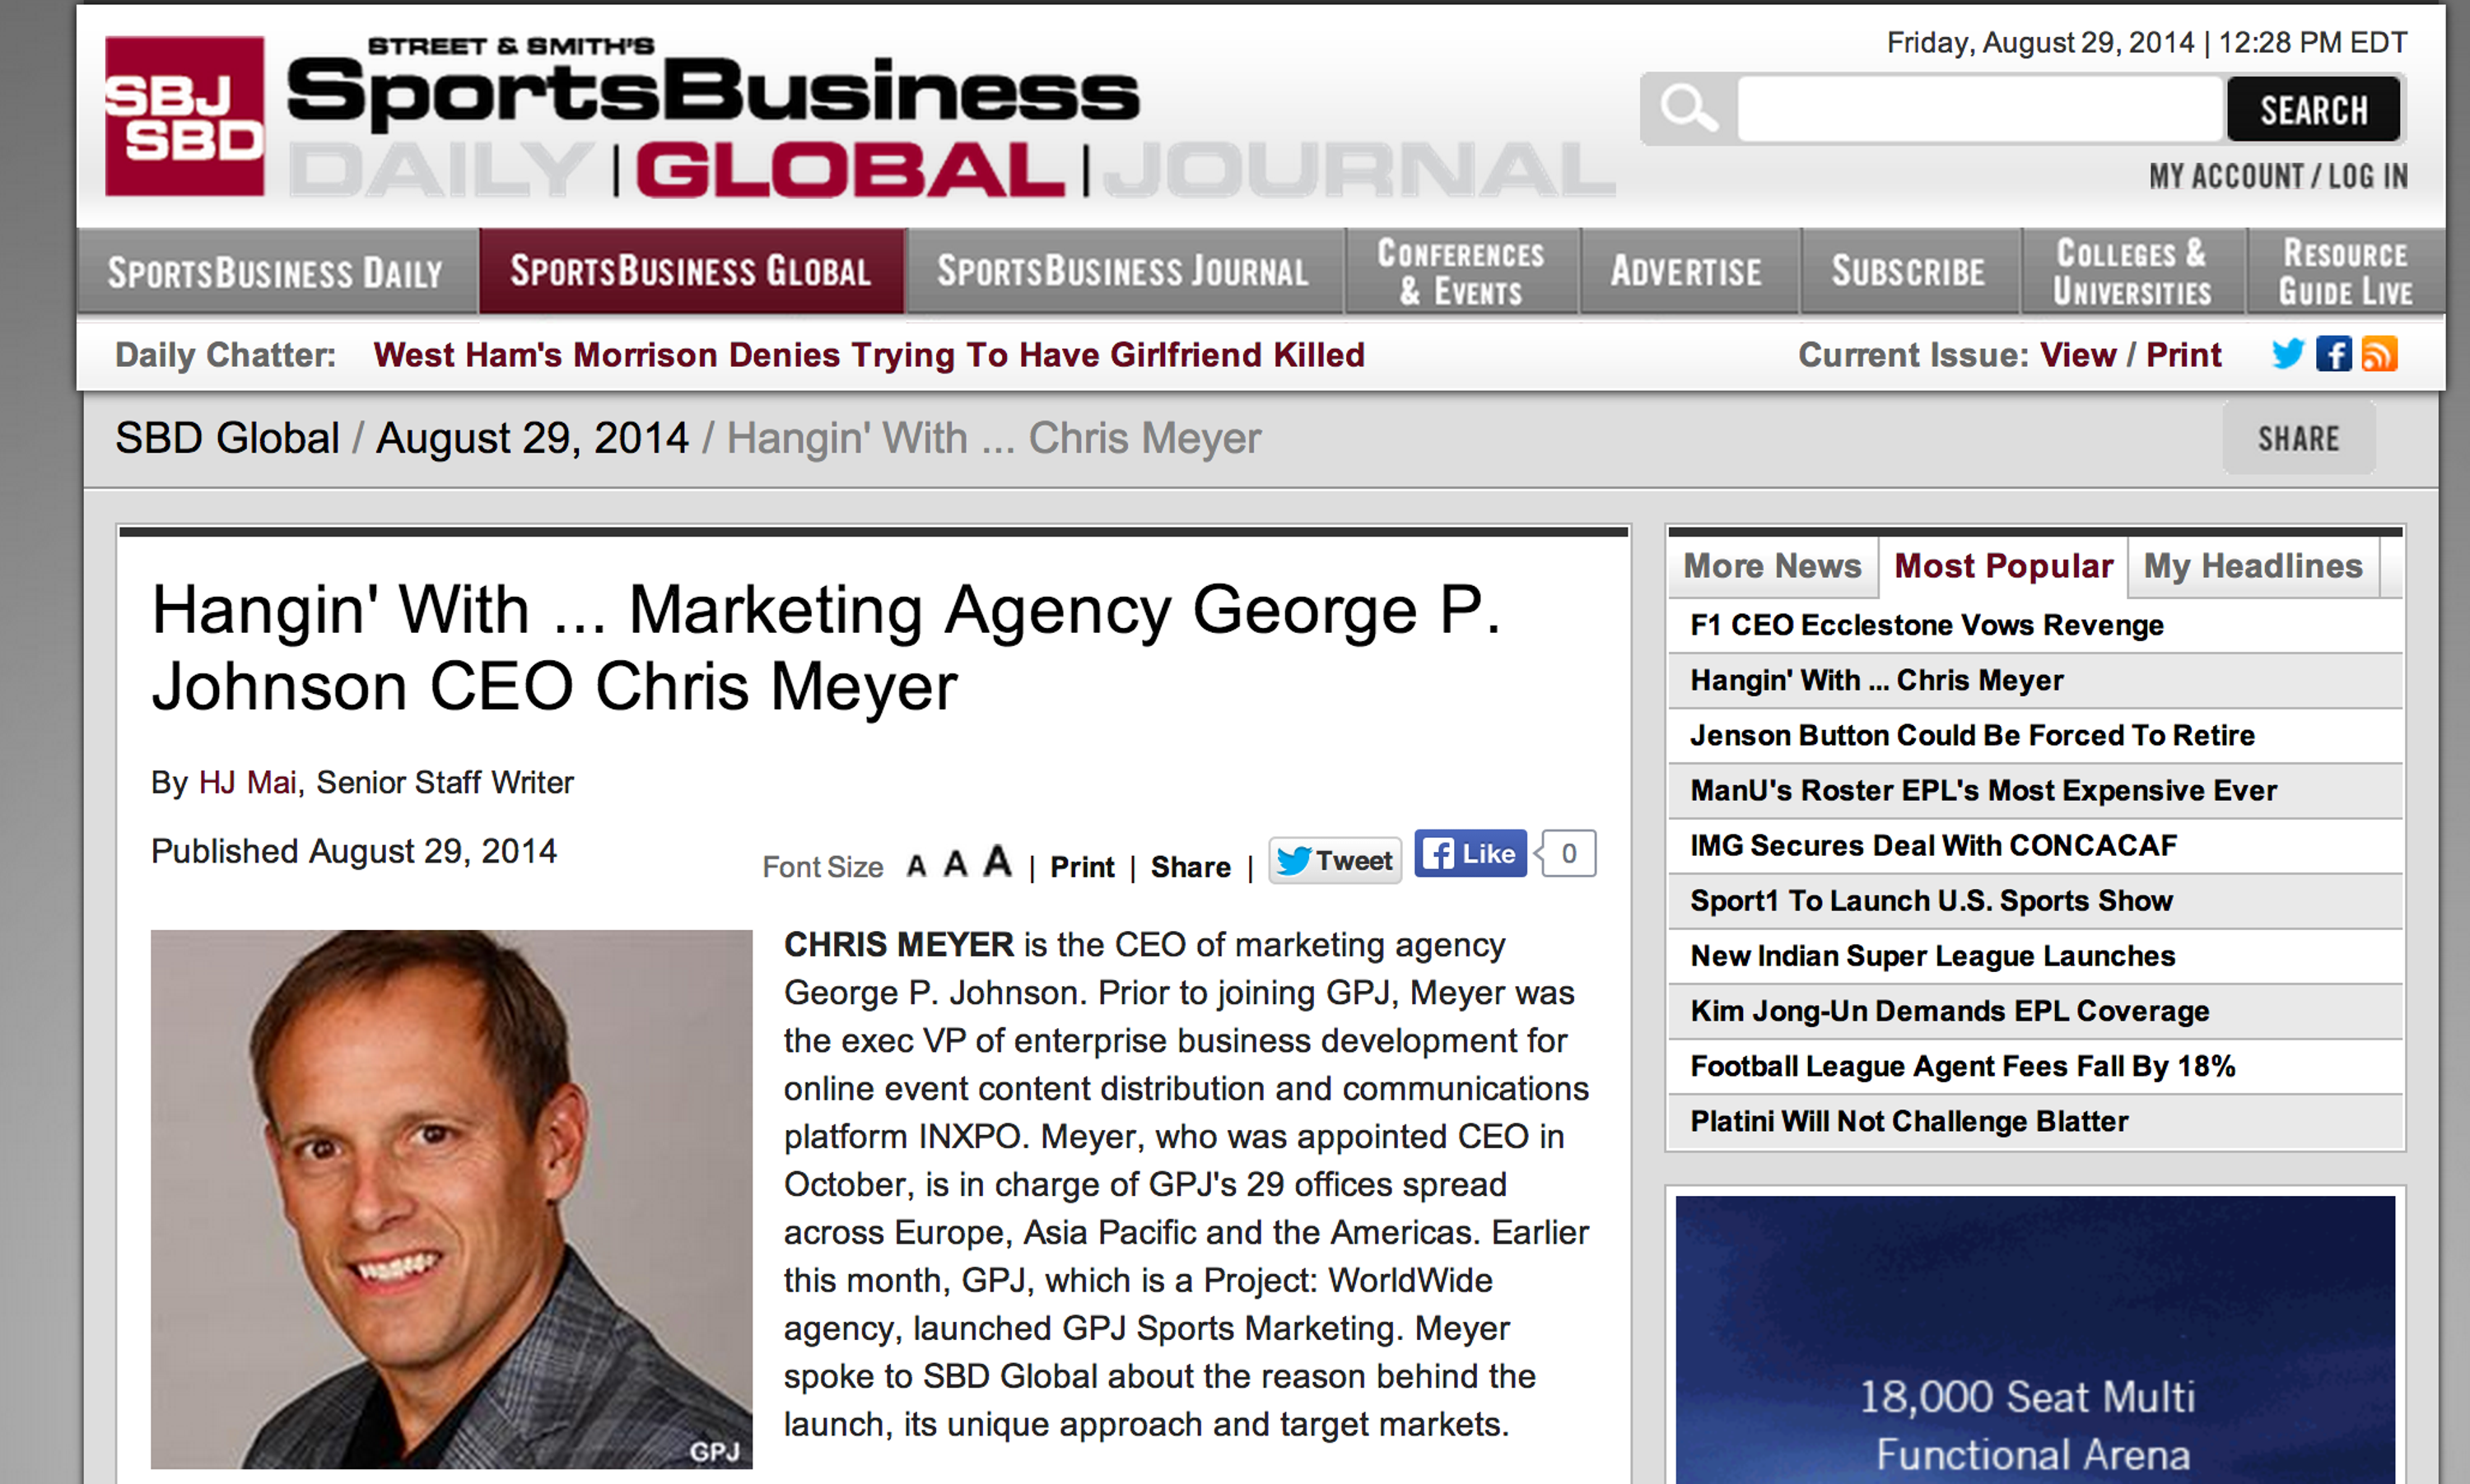
Task: Open the SportsBusiness Journal menu item
Action: [1123, 271]
